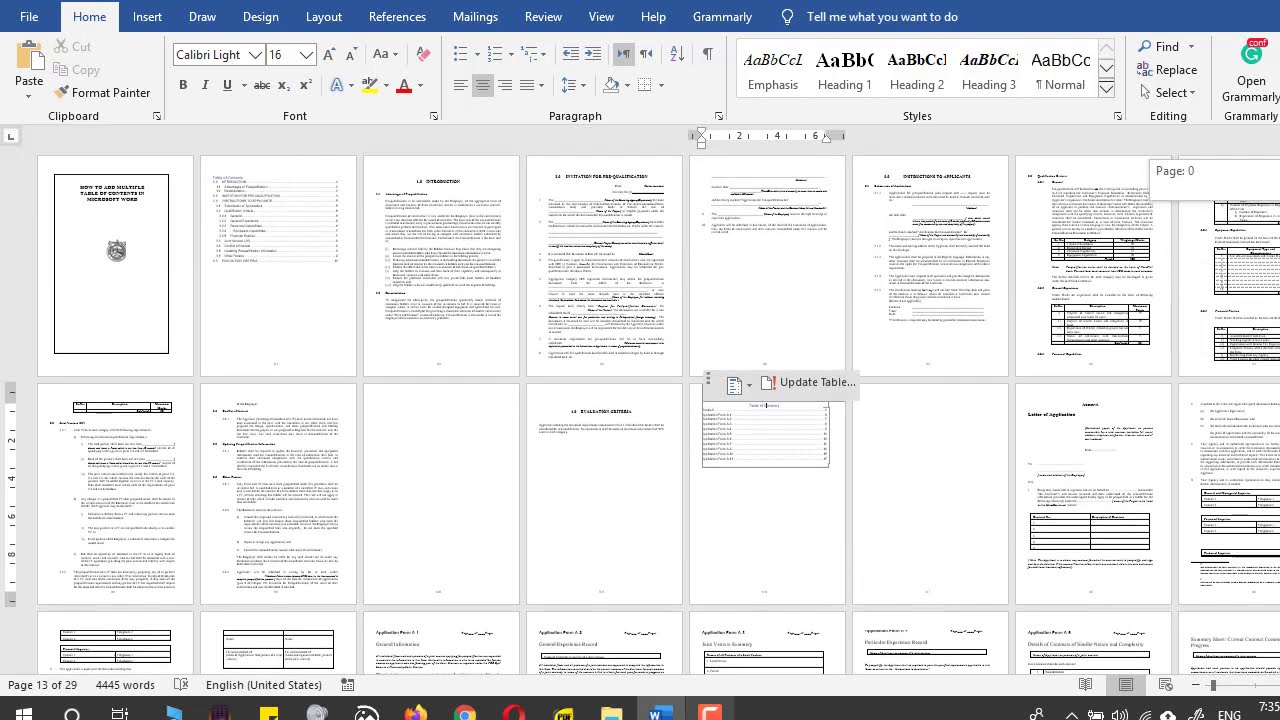Apply superscript formatting
The image size is (1280, 720).
click(x=305, y=85)
